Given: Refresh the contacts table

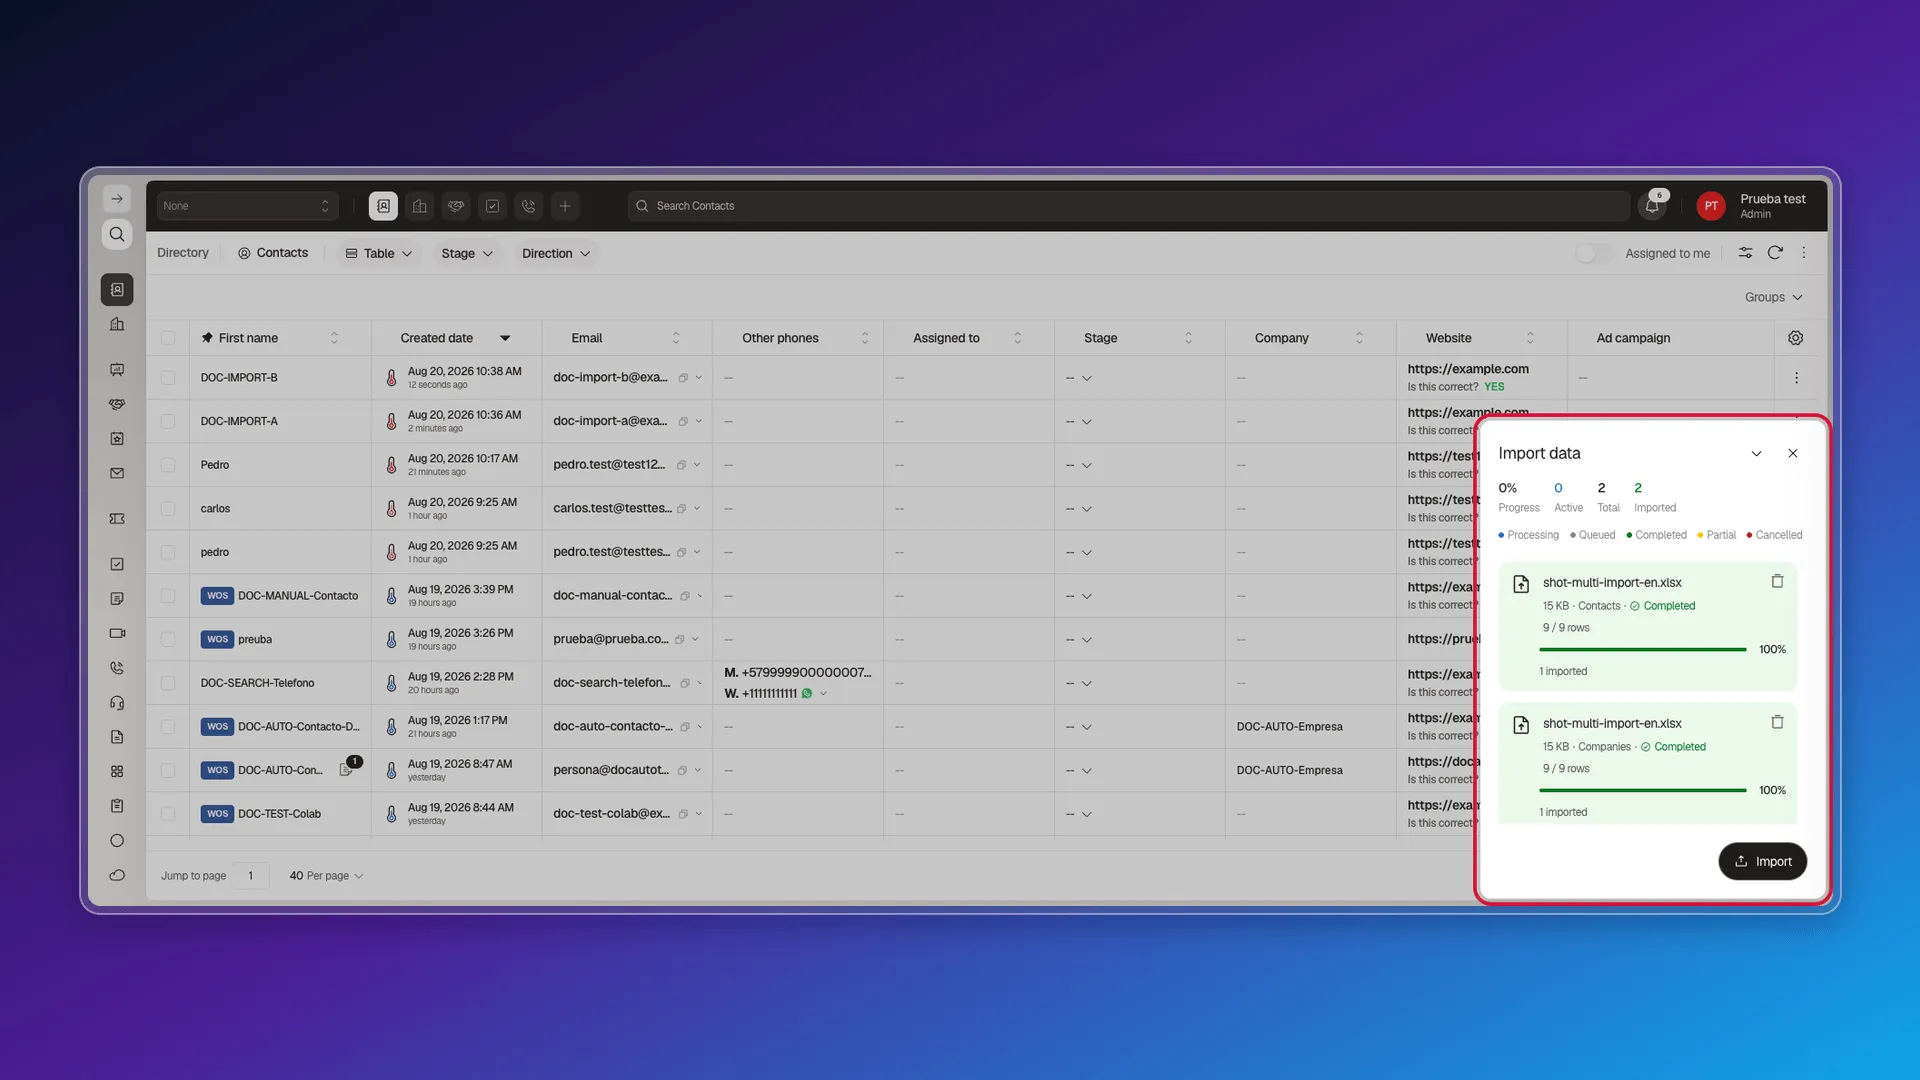Looking at the screenshot, I should (1775, 253).
